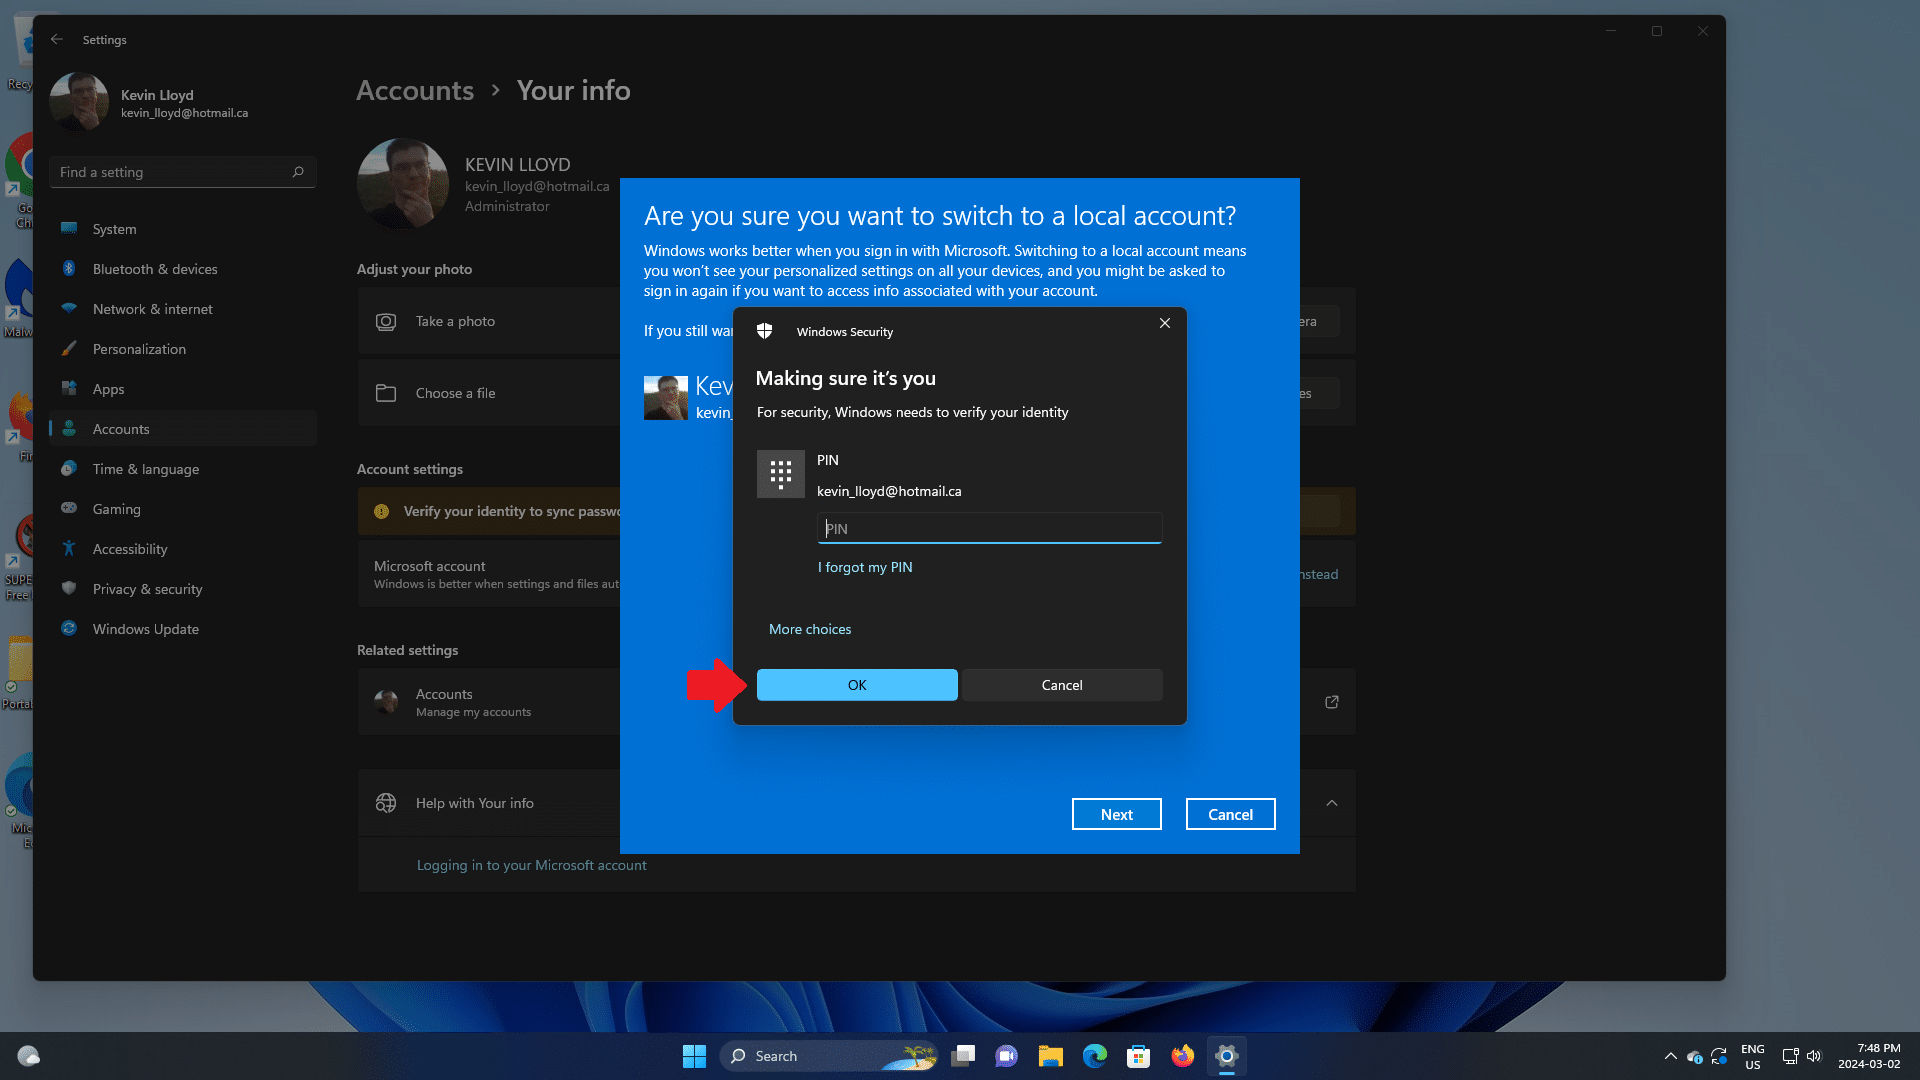The image size is (1920, 1080).
Task: Click 'I forgot my PIN' link
Action: [864, 567]
